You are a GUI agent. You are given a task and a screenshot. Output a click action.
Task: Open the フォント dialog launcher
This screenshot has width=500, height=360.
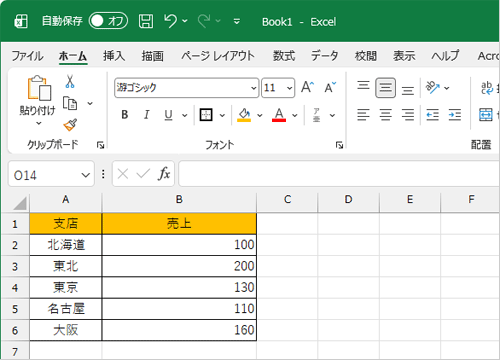339,145
